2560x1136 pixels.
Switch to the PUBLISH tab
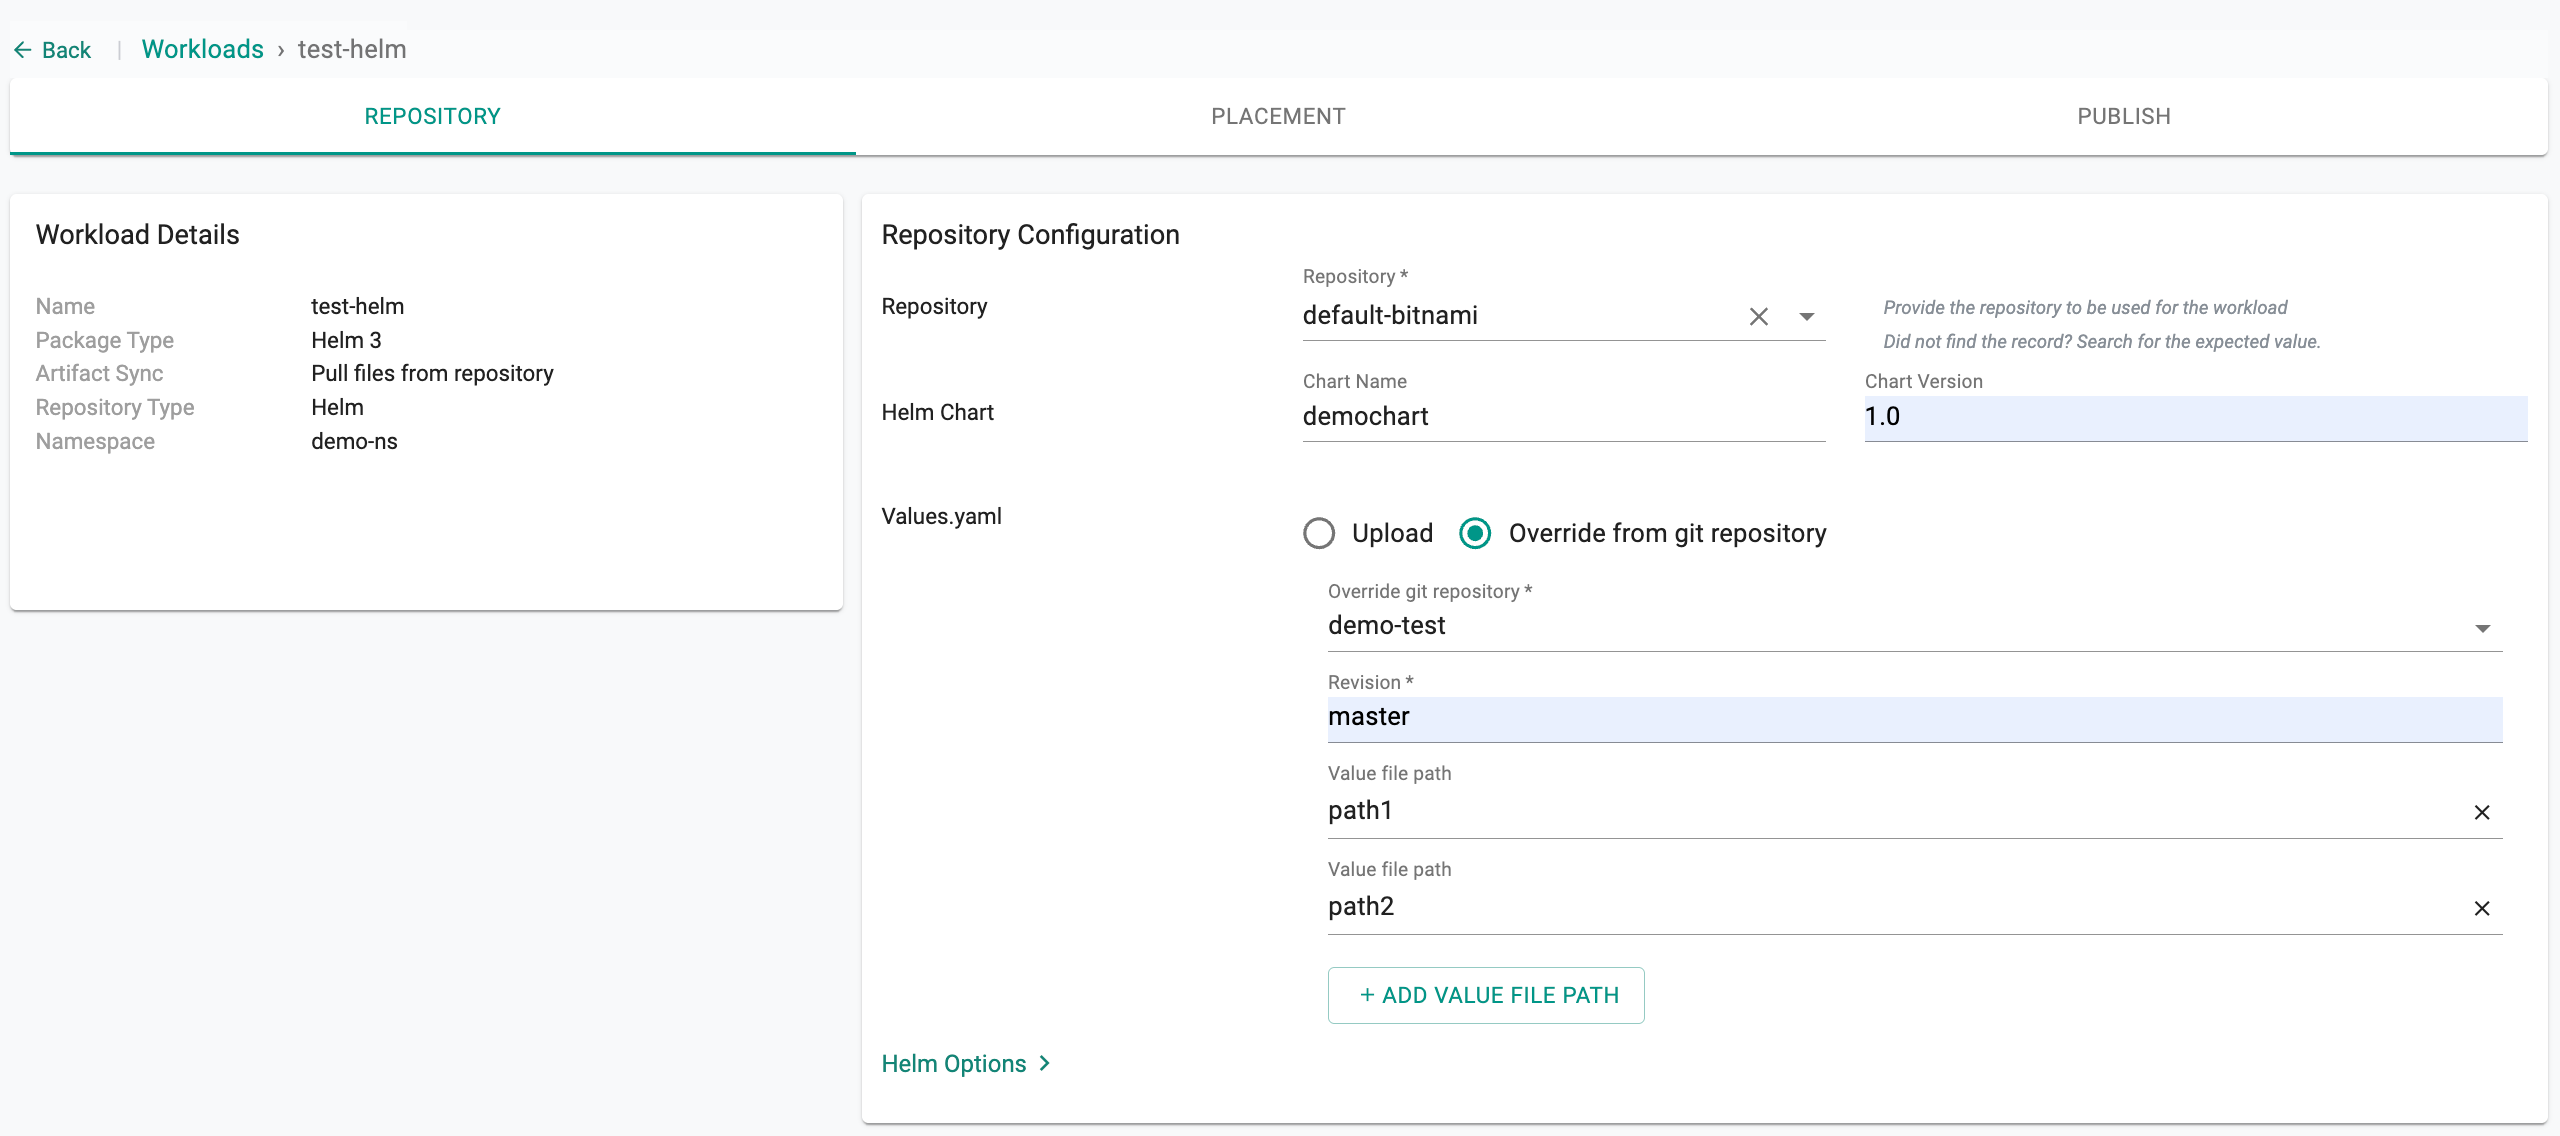pos(2124,116)
